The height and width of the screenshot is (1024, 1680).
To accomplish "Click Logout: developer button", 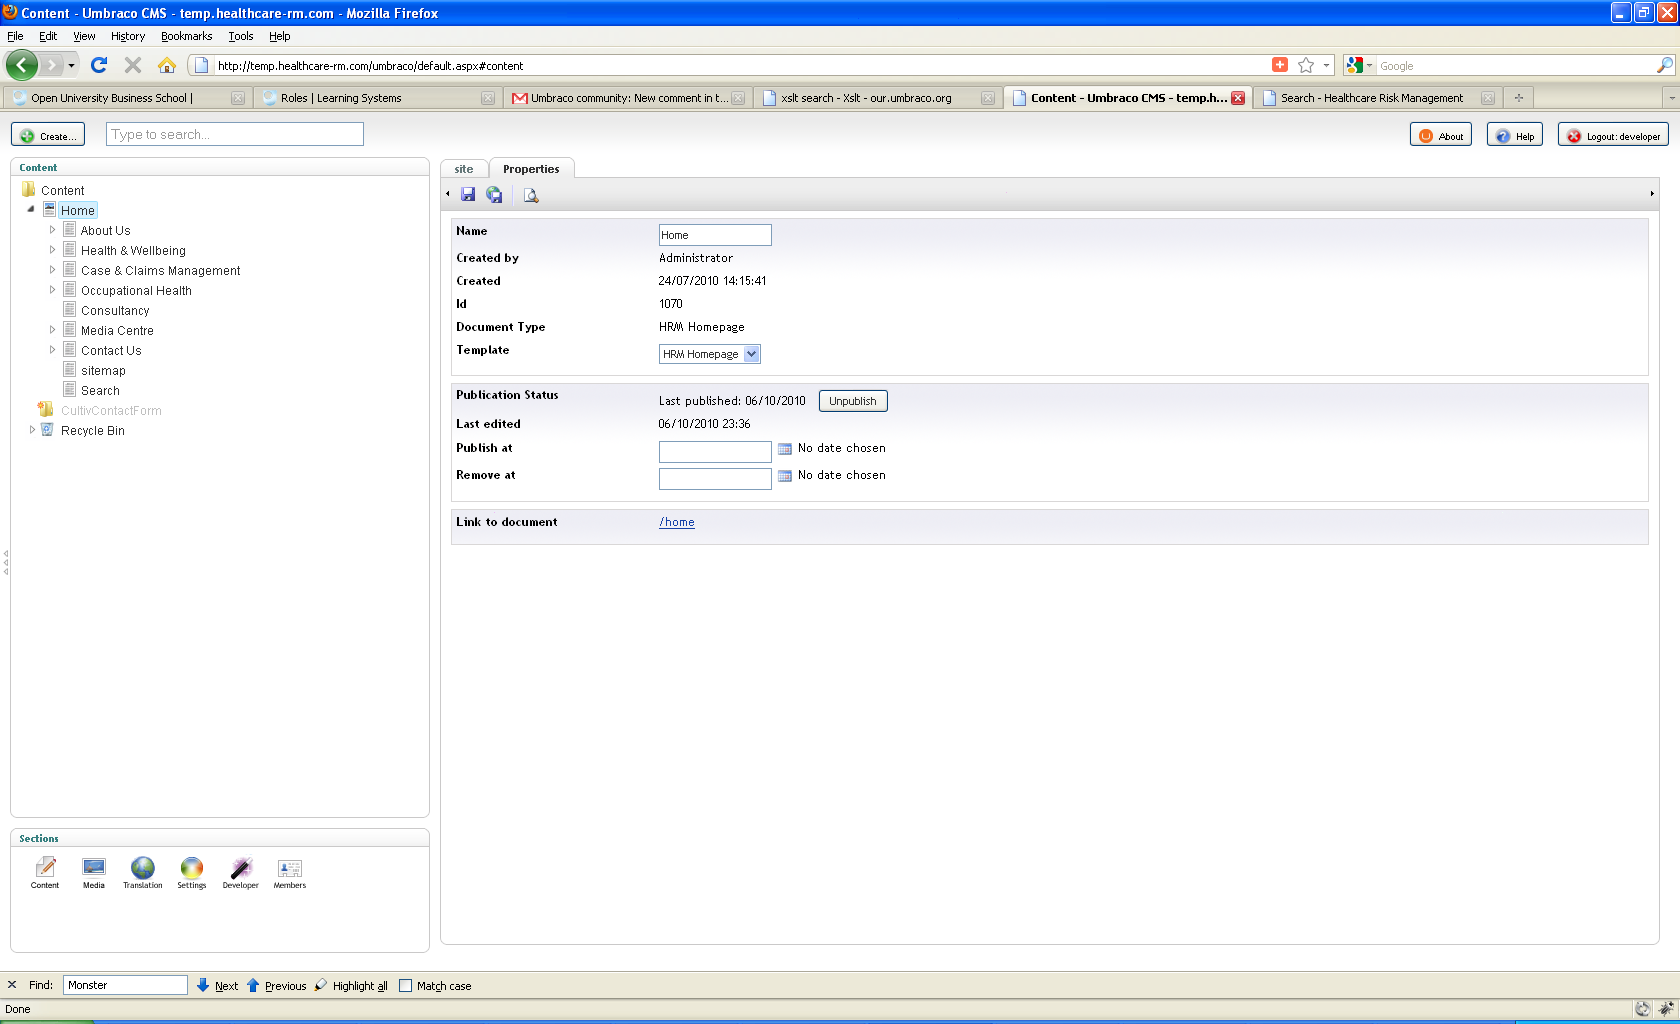I will 1613,135.
